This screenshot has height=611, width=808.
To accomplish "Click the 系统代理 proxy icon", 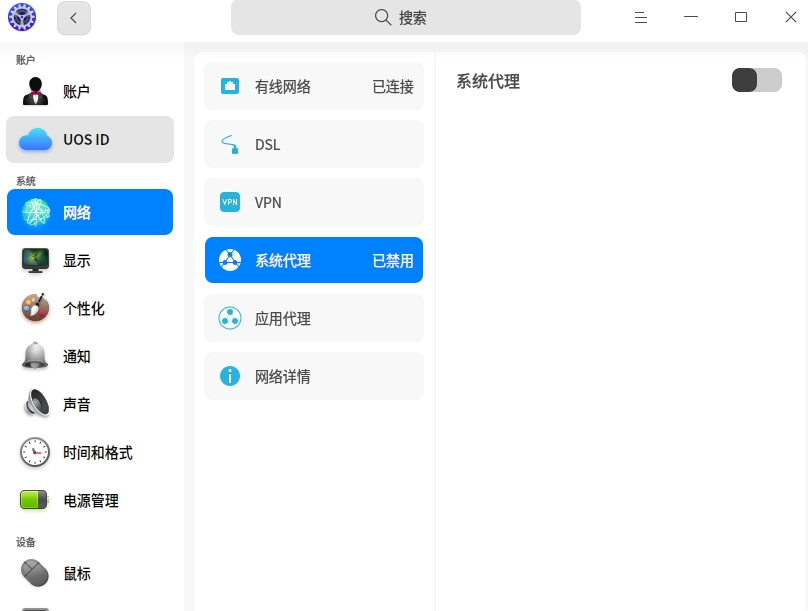I will click(x=230, y=260).
